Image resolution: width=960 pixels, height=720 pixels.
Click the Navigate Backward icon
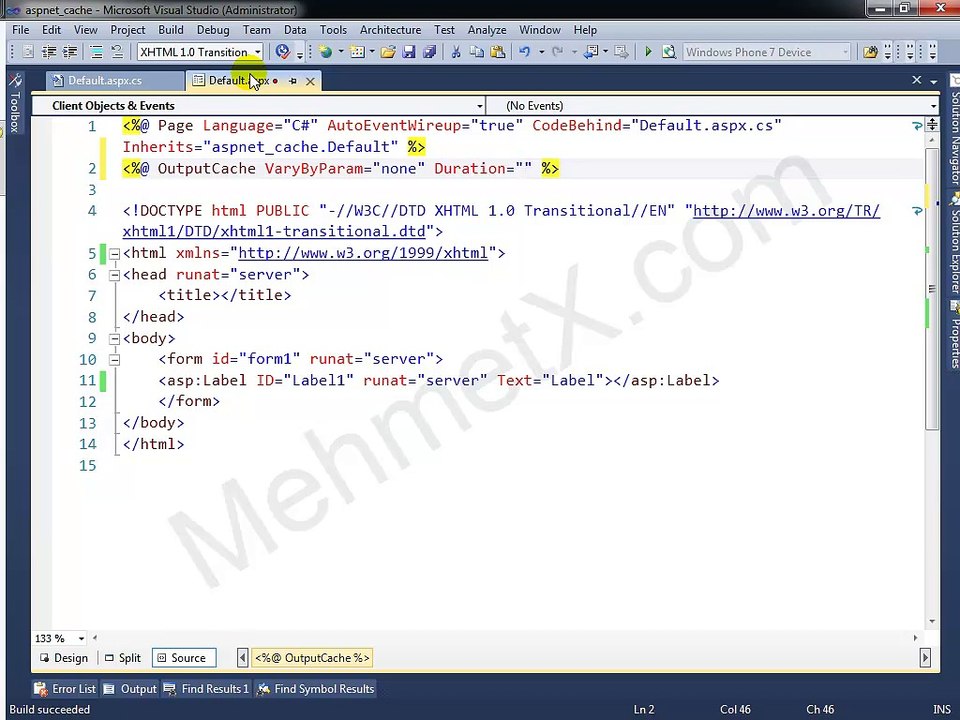click(590, 52)
